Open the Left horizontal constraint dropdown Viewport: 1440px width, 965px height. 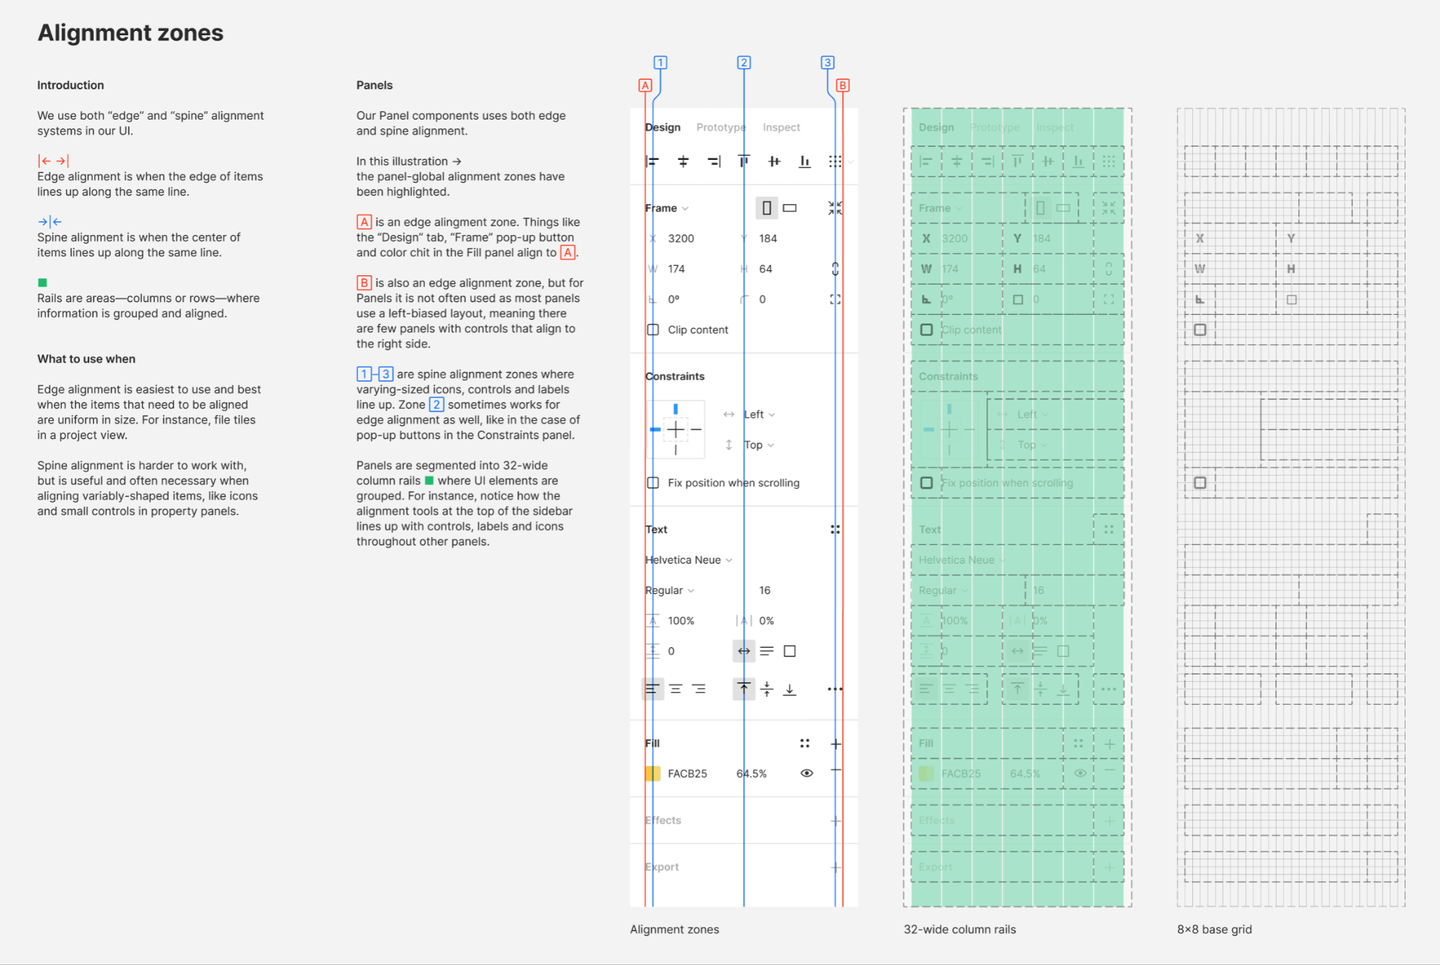pyautogui.click(x=759, y=414)
